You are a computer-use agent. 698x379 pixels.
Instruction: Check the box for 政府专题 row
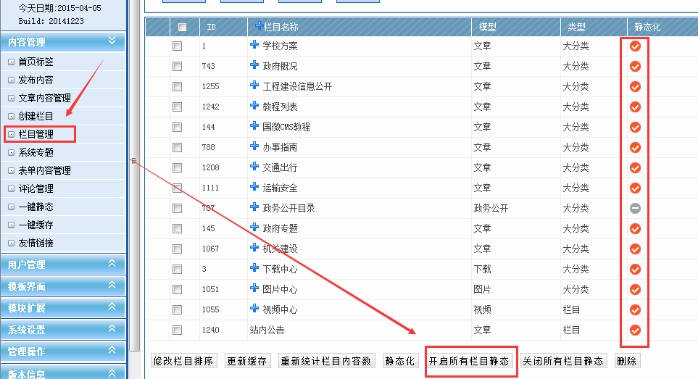coord(177,228)
